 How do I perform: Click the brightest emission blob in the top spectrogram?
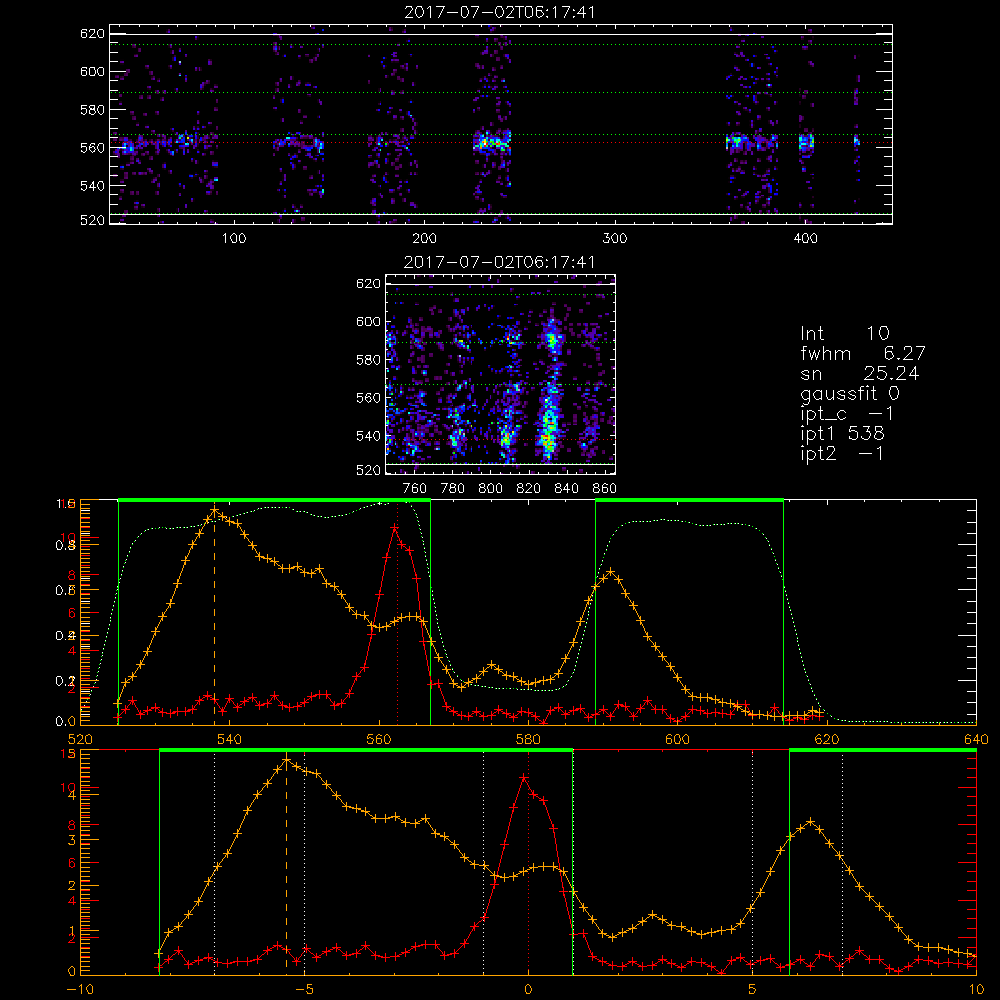492,142
